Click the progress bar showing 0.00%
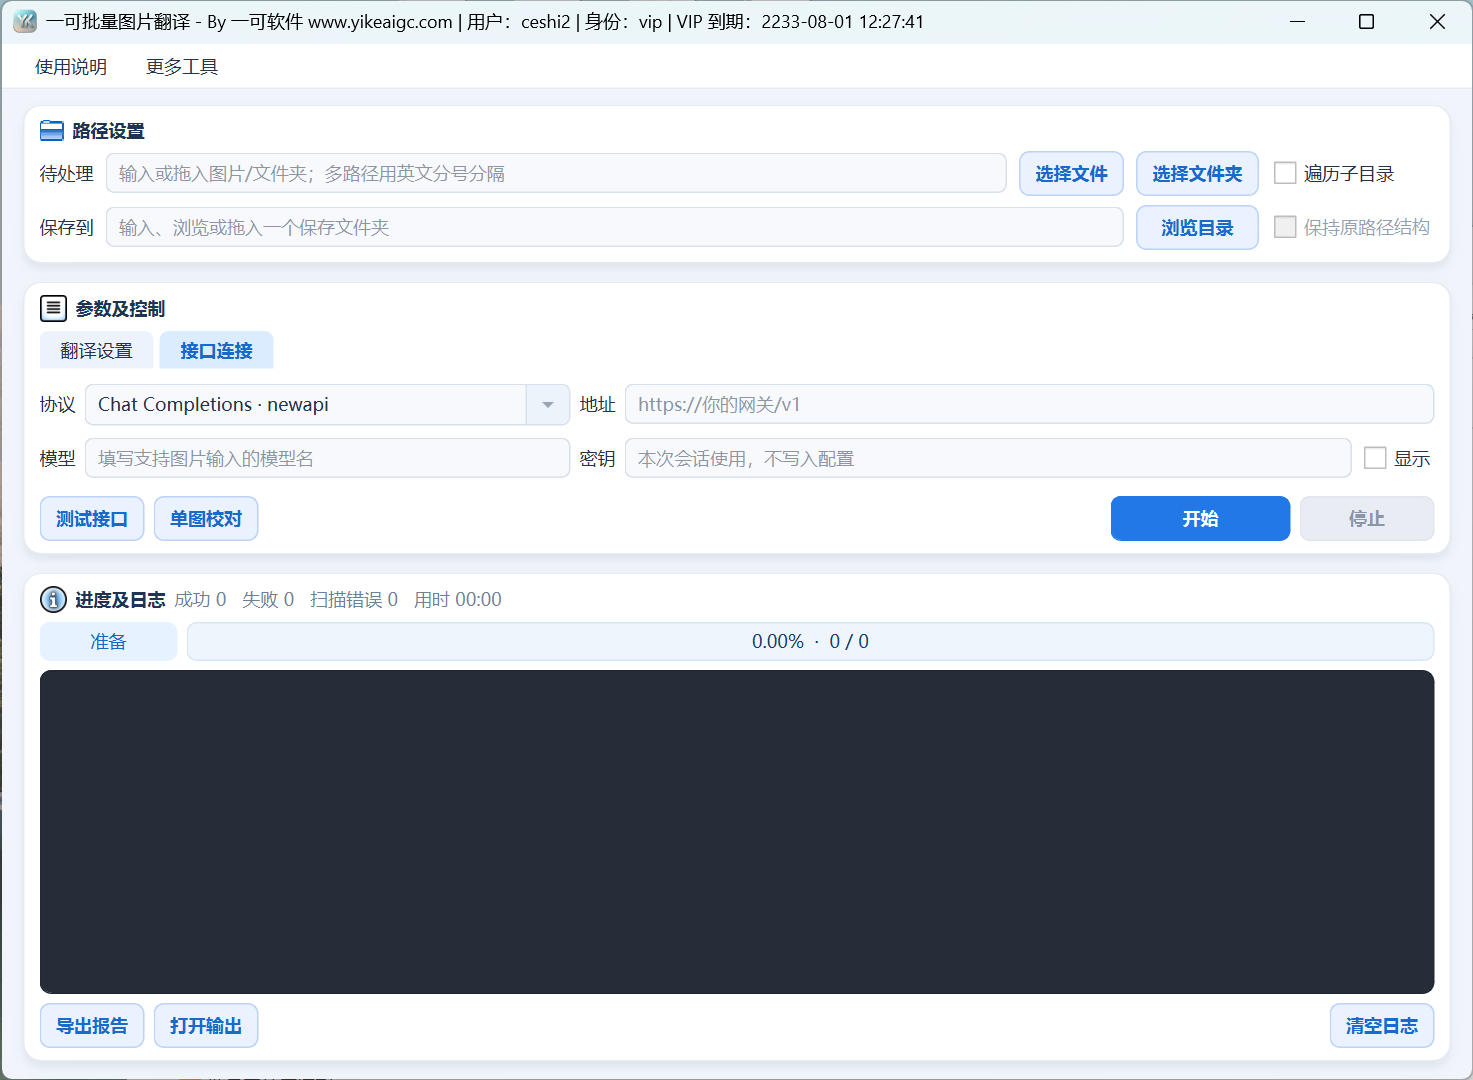This screenshot has height=1080, width=1473. tap(810, 642)
